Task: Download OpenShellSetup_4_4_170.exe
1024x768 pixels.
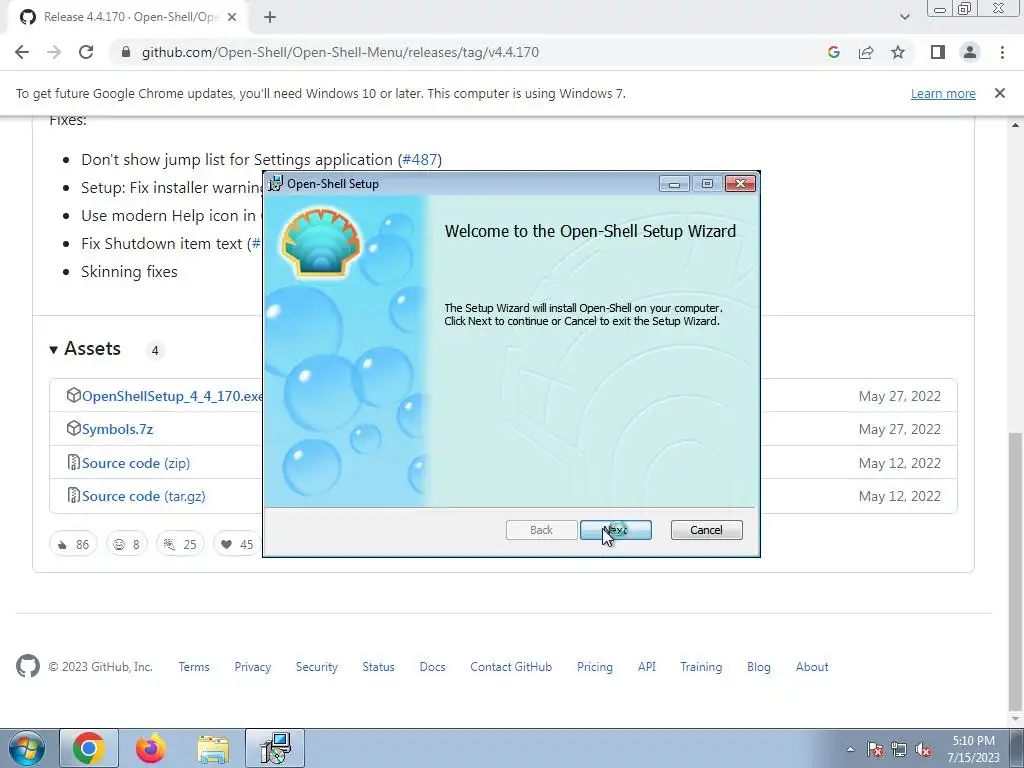Action: click(172, 396)
